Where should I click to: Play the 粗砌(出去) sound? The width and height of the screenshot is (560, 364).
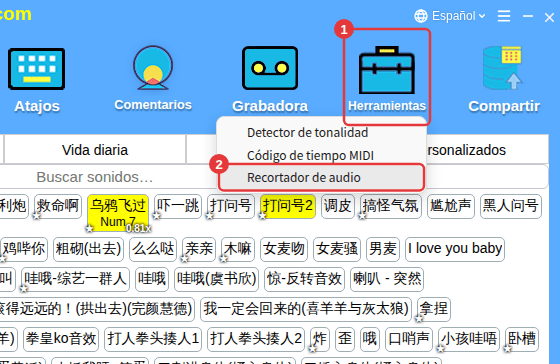pos(89,249)
